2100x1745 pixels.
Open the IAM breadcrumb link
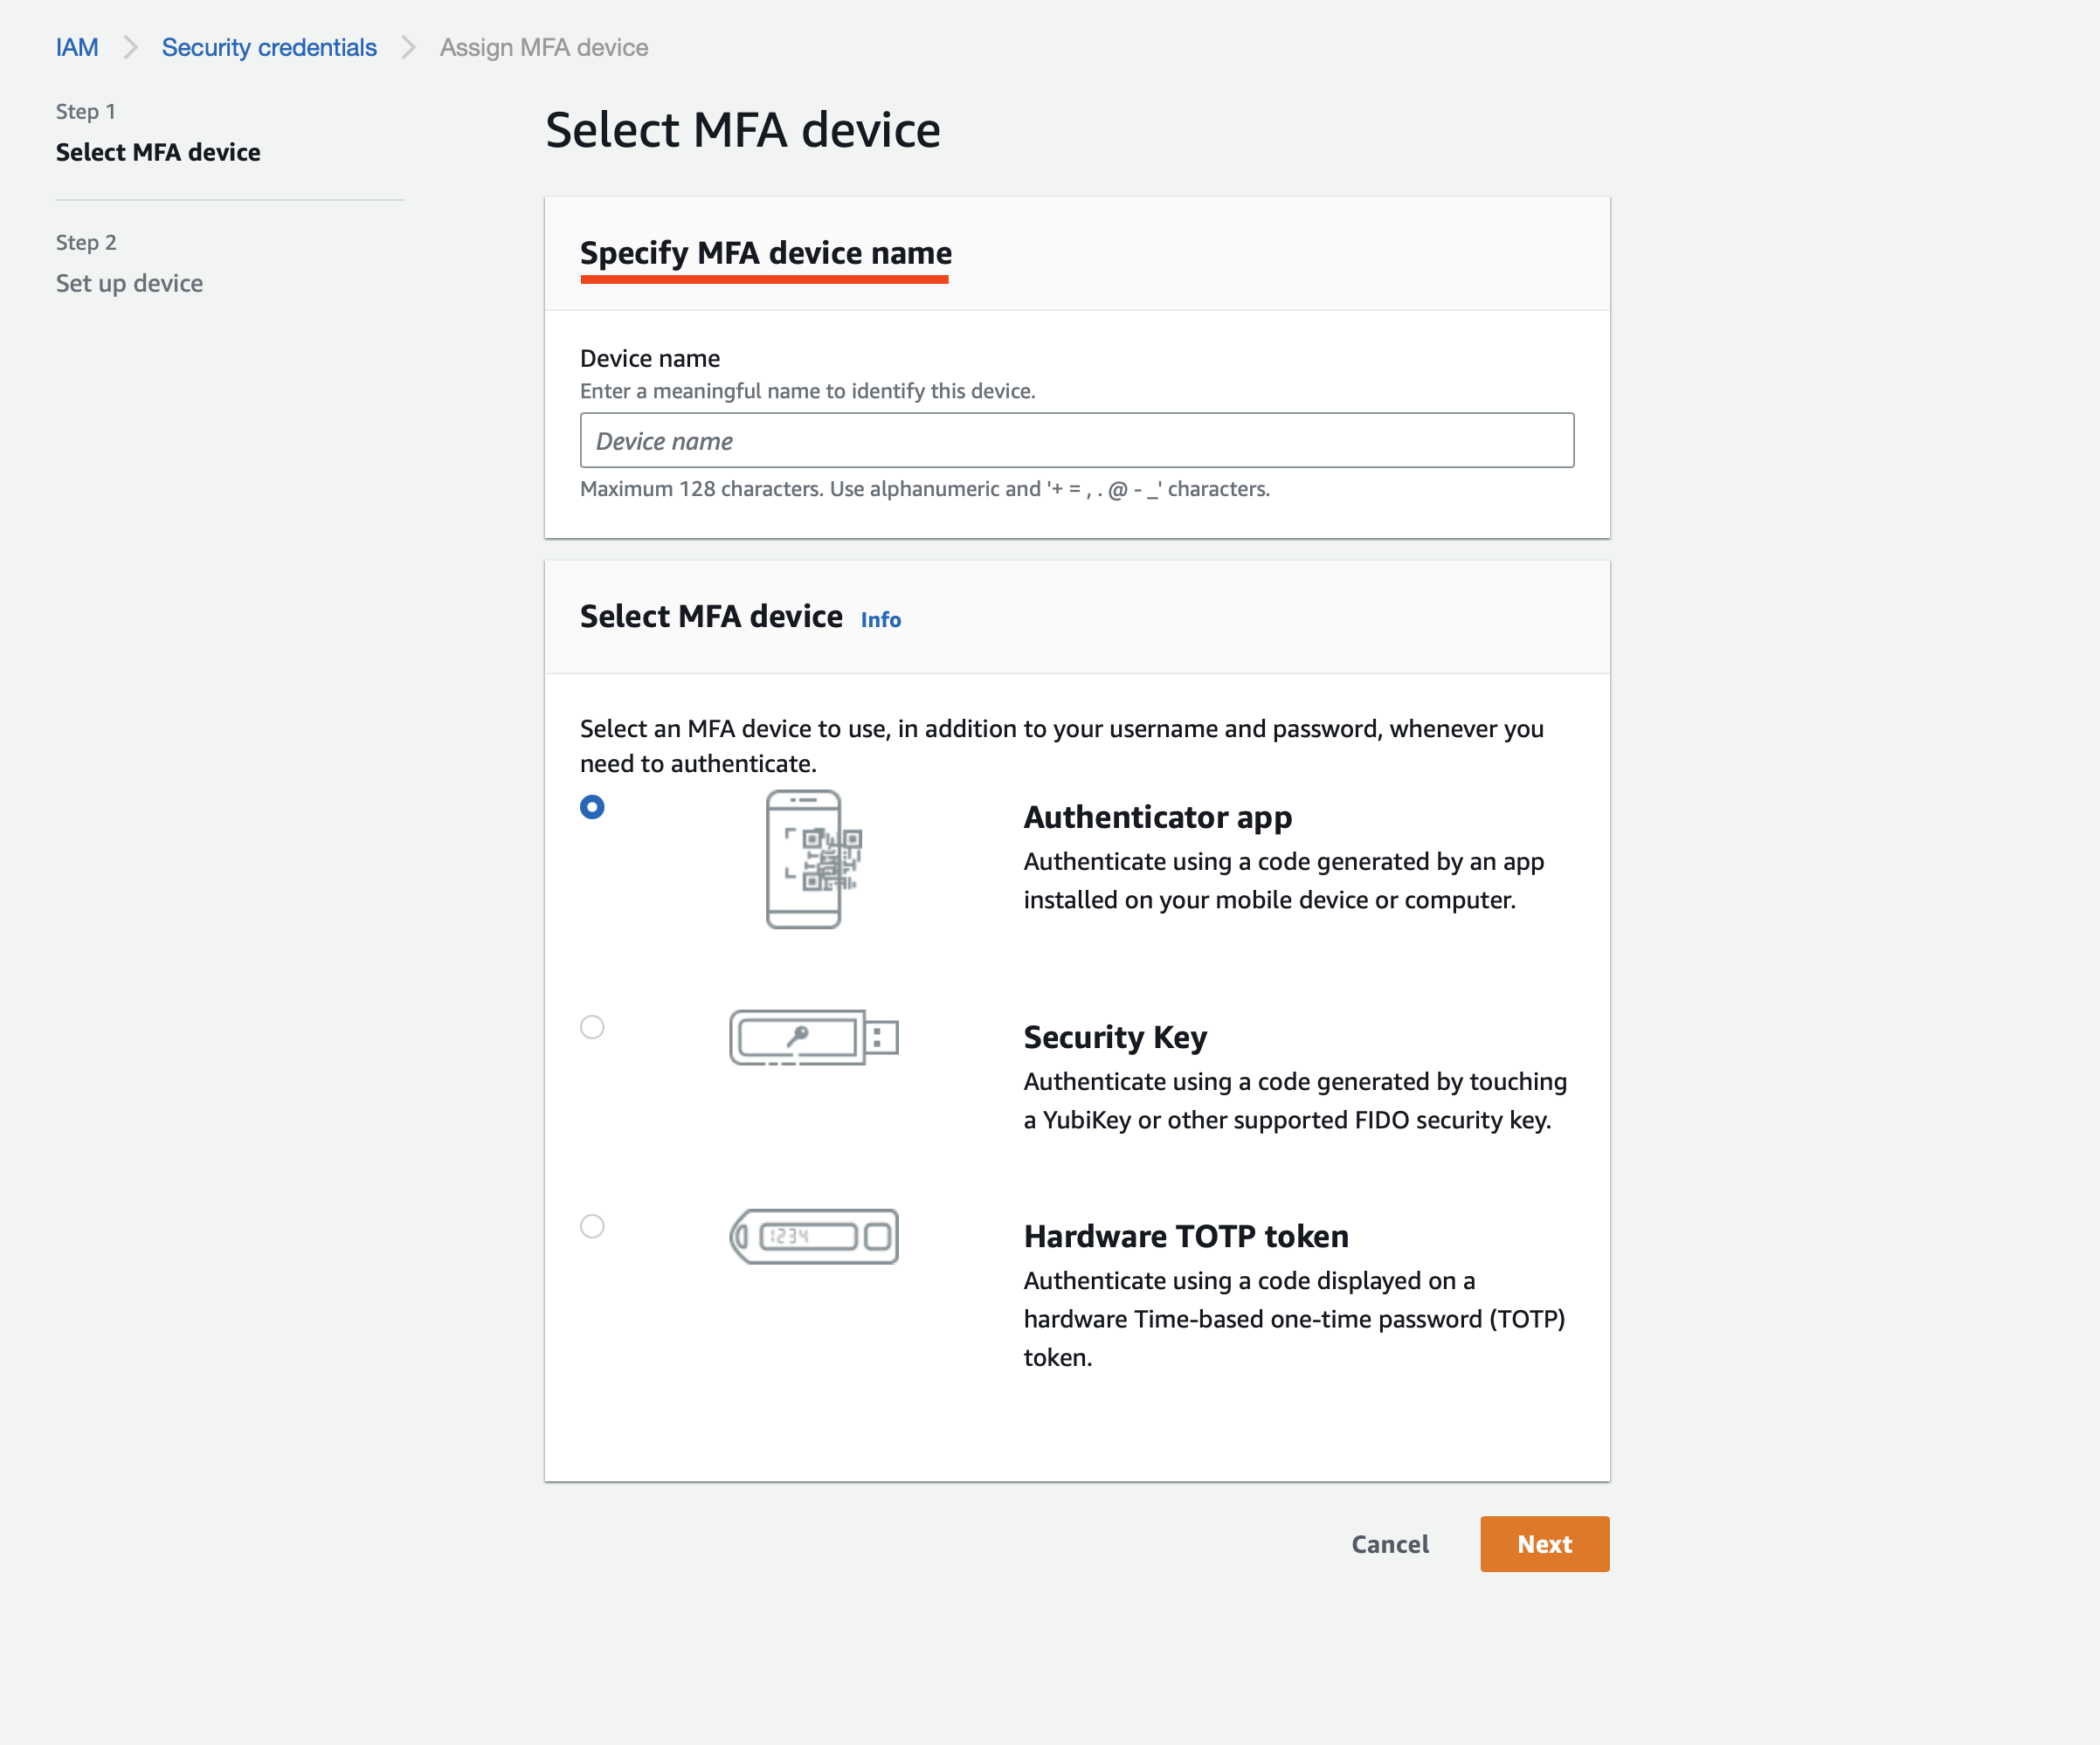77,47
